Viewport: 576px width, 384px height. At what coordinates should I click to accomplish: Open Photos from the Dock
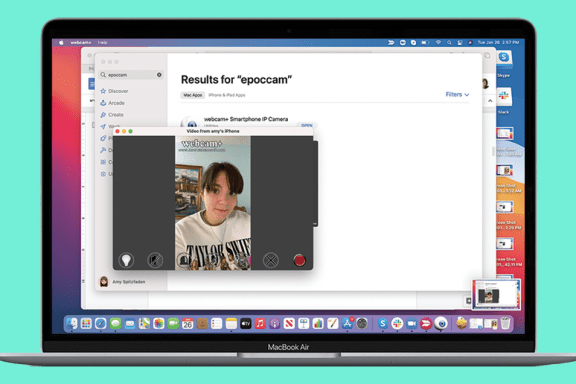point(159,323)
